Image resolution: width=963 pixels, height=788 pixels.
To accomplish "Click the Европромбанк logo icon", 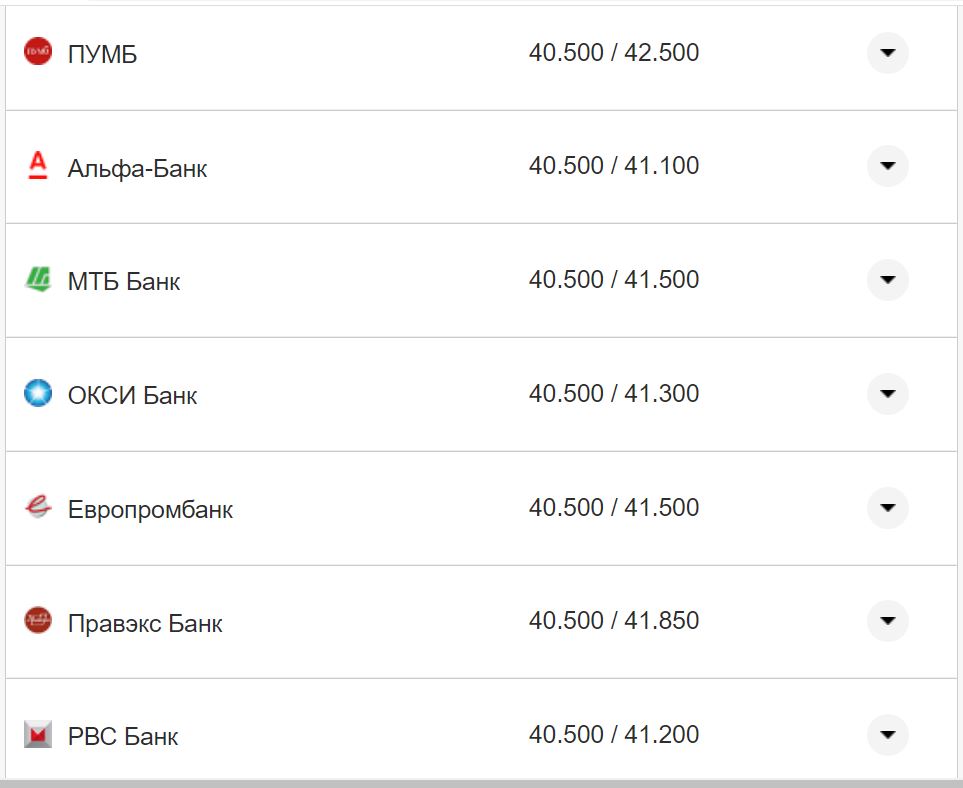I will coord(38,507).
